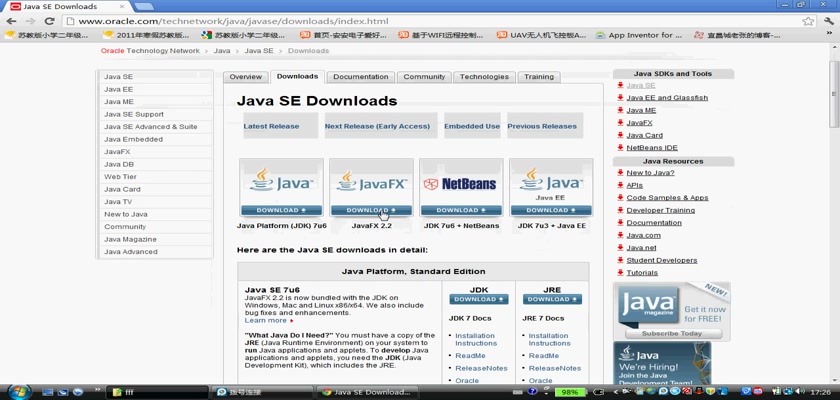
Task: Click the Embedded Use link
Action: (x=472, y=126)
